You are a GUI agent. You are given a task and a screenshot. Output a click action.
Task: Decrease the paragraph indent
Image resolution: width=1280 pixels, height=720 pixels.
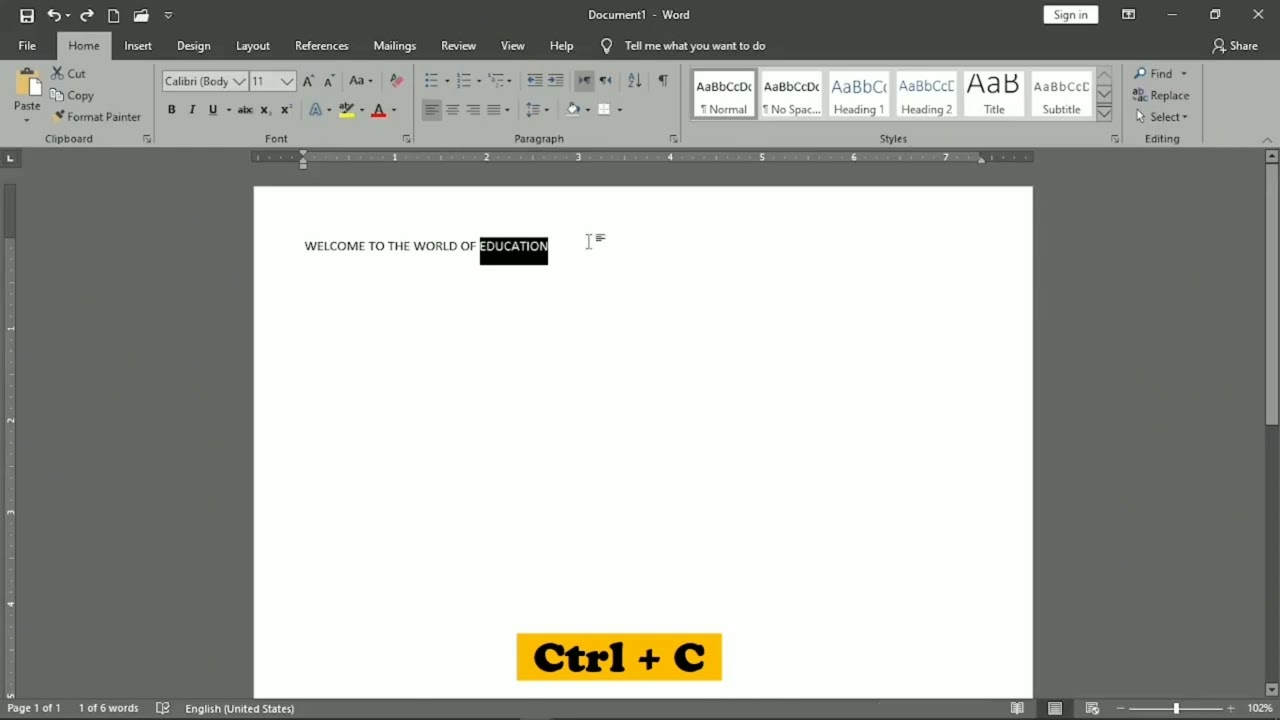(535, 81)
